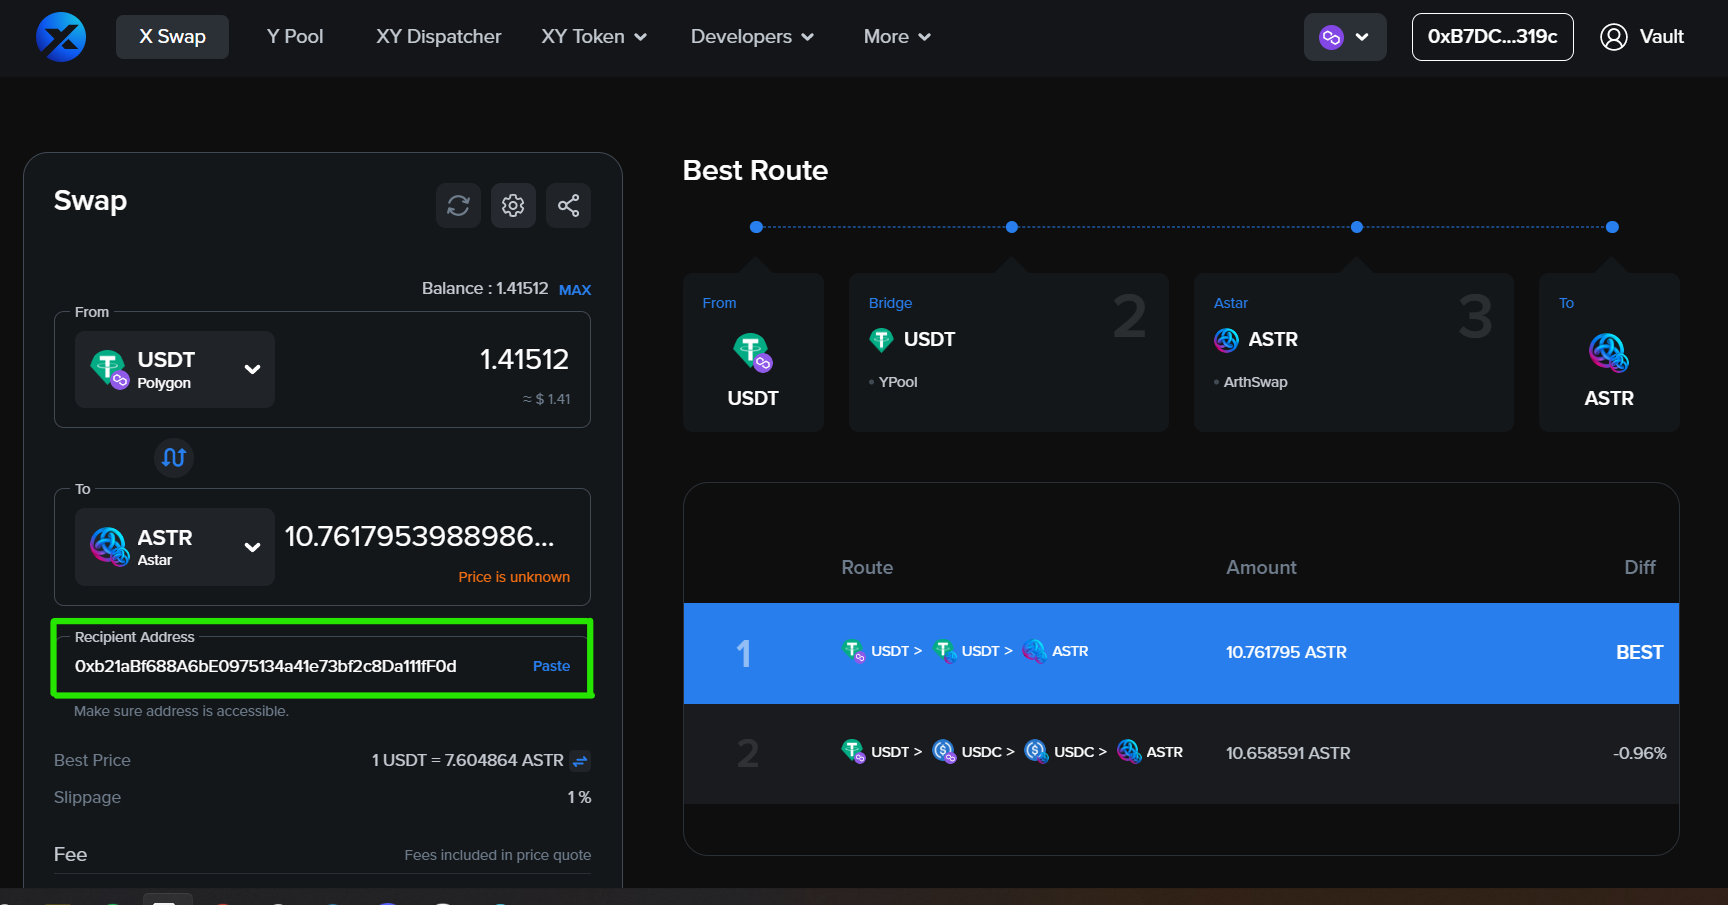The height and width of the screenshot is (905, 1728).
Task: Click the Vault user icon
Action: pyautogui.click(x=1613, y=37)
